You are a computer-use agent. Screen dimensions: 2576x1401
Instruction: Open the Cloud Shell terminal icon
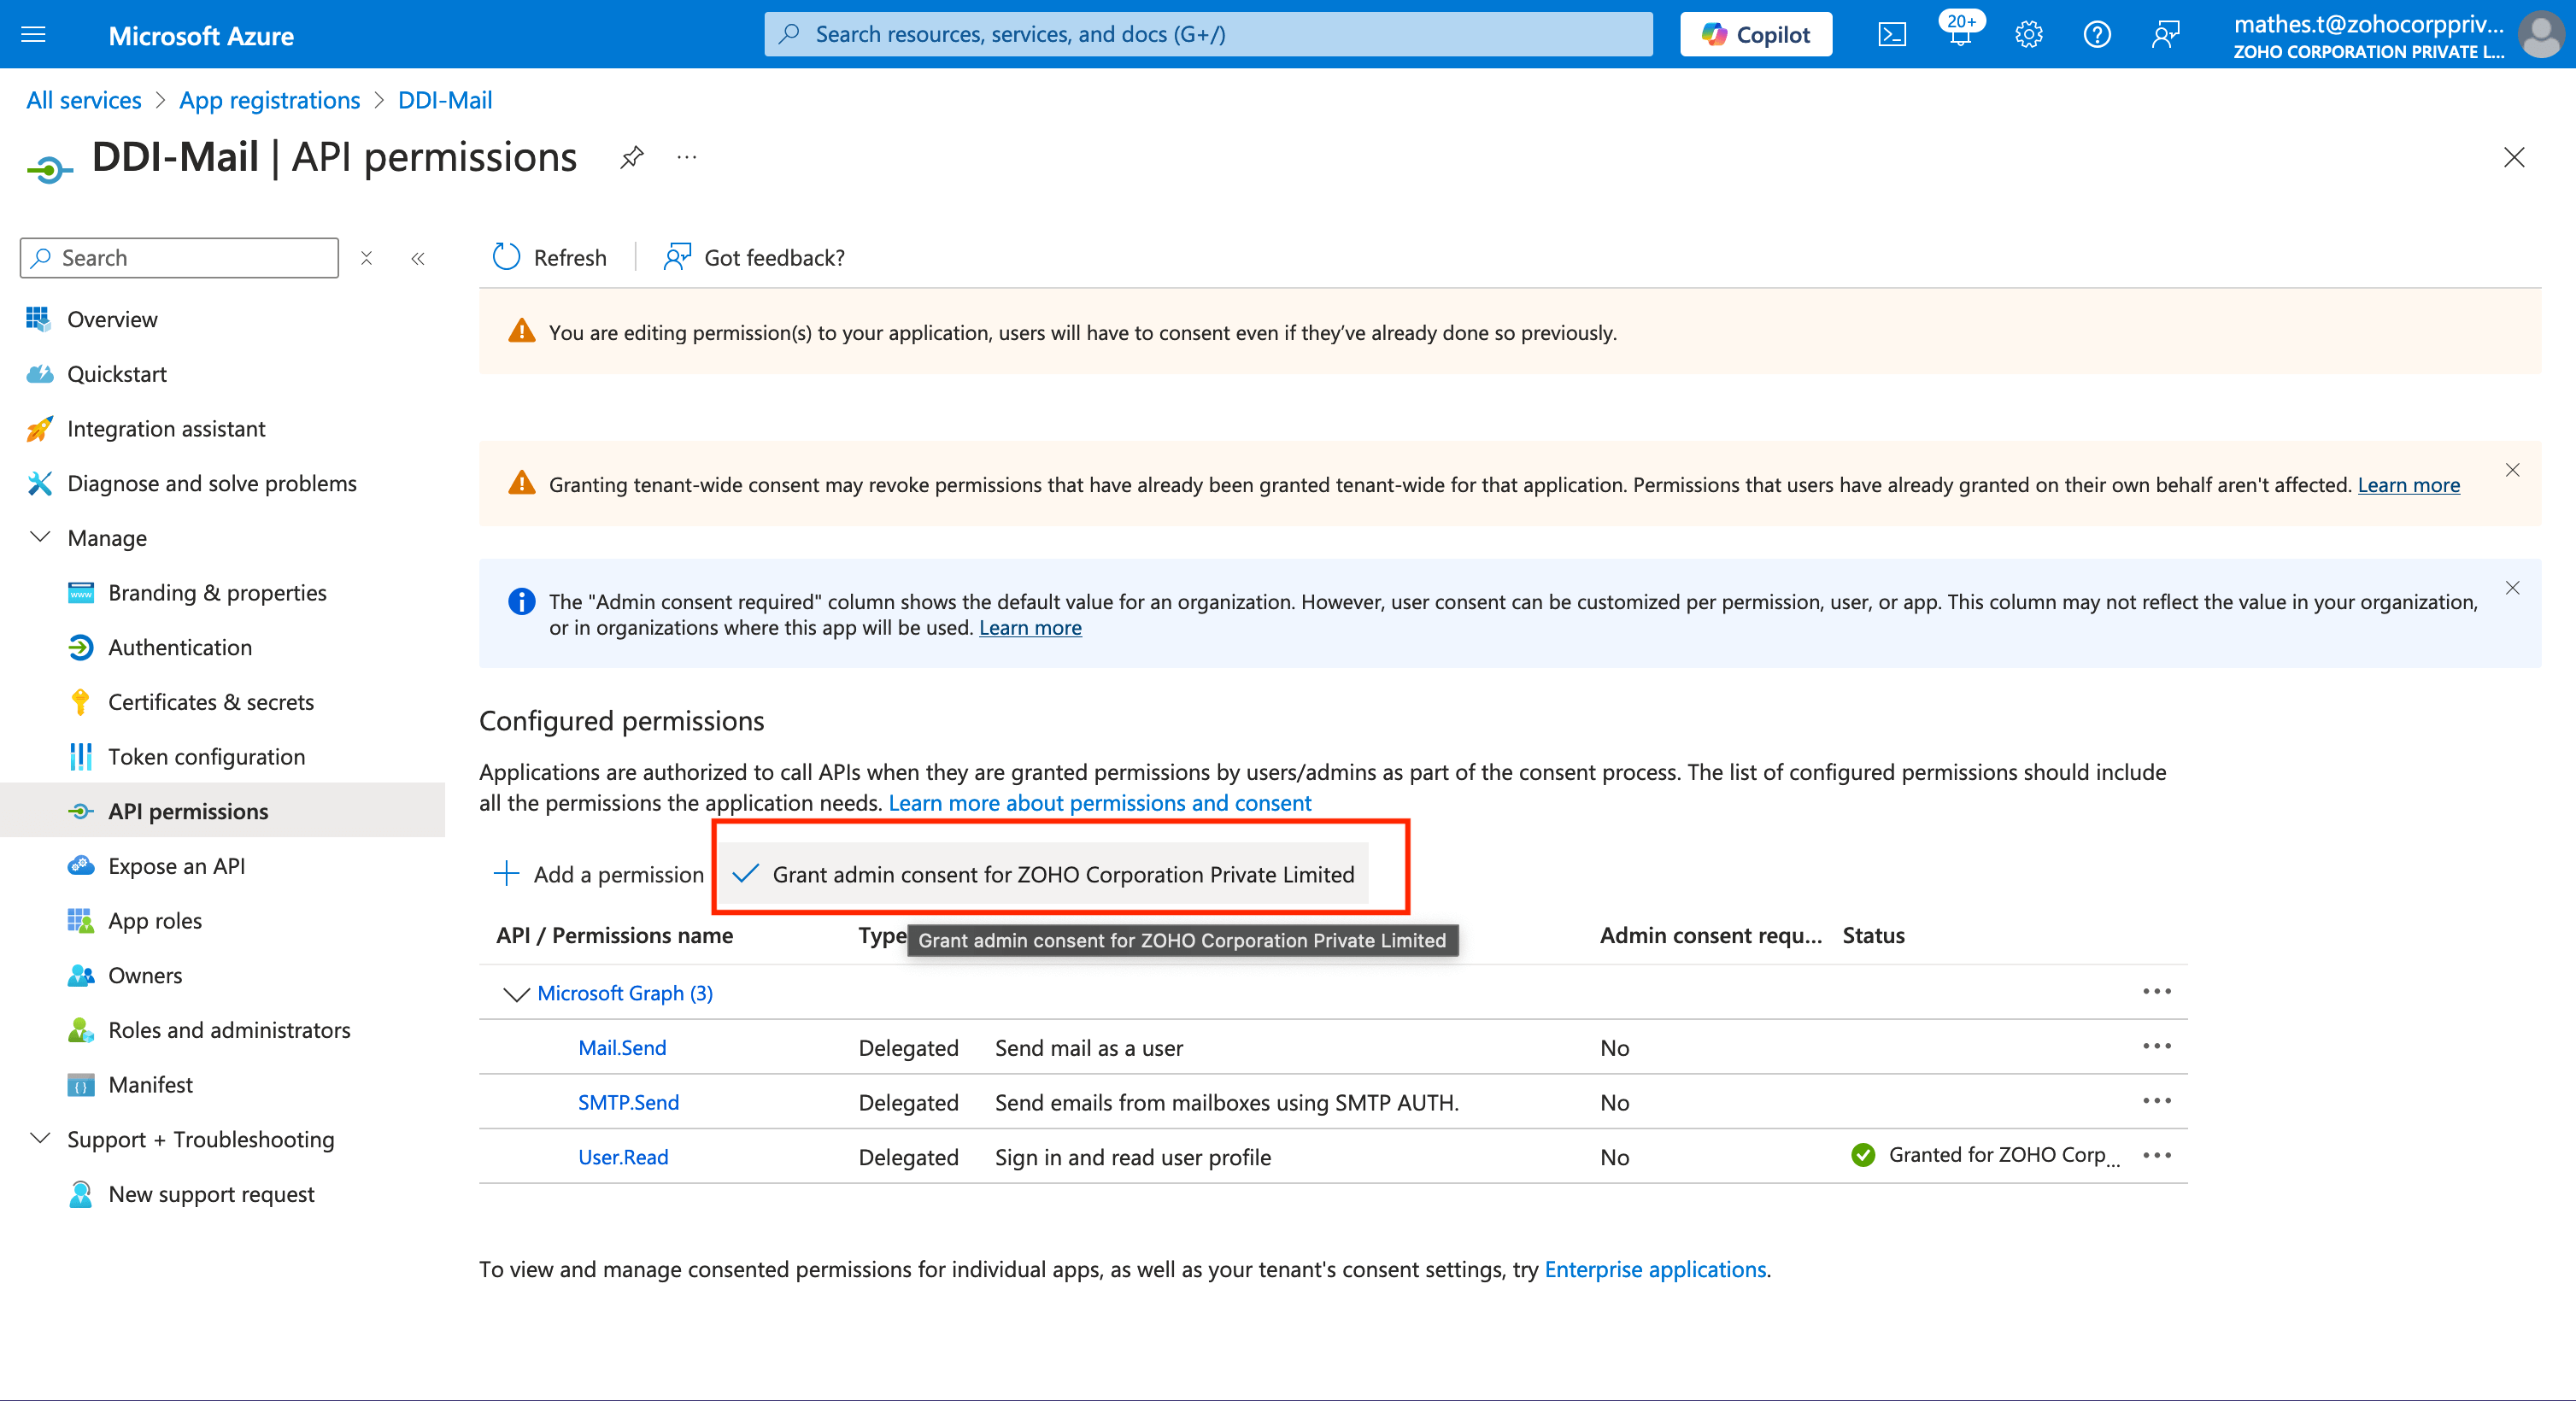[x=1891, y=35]
